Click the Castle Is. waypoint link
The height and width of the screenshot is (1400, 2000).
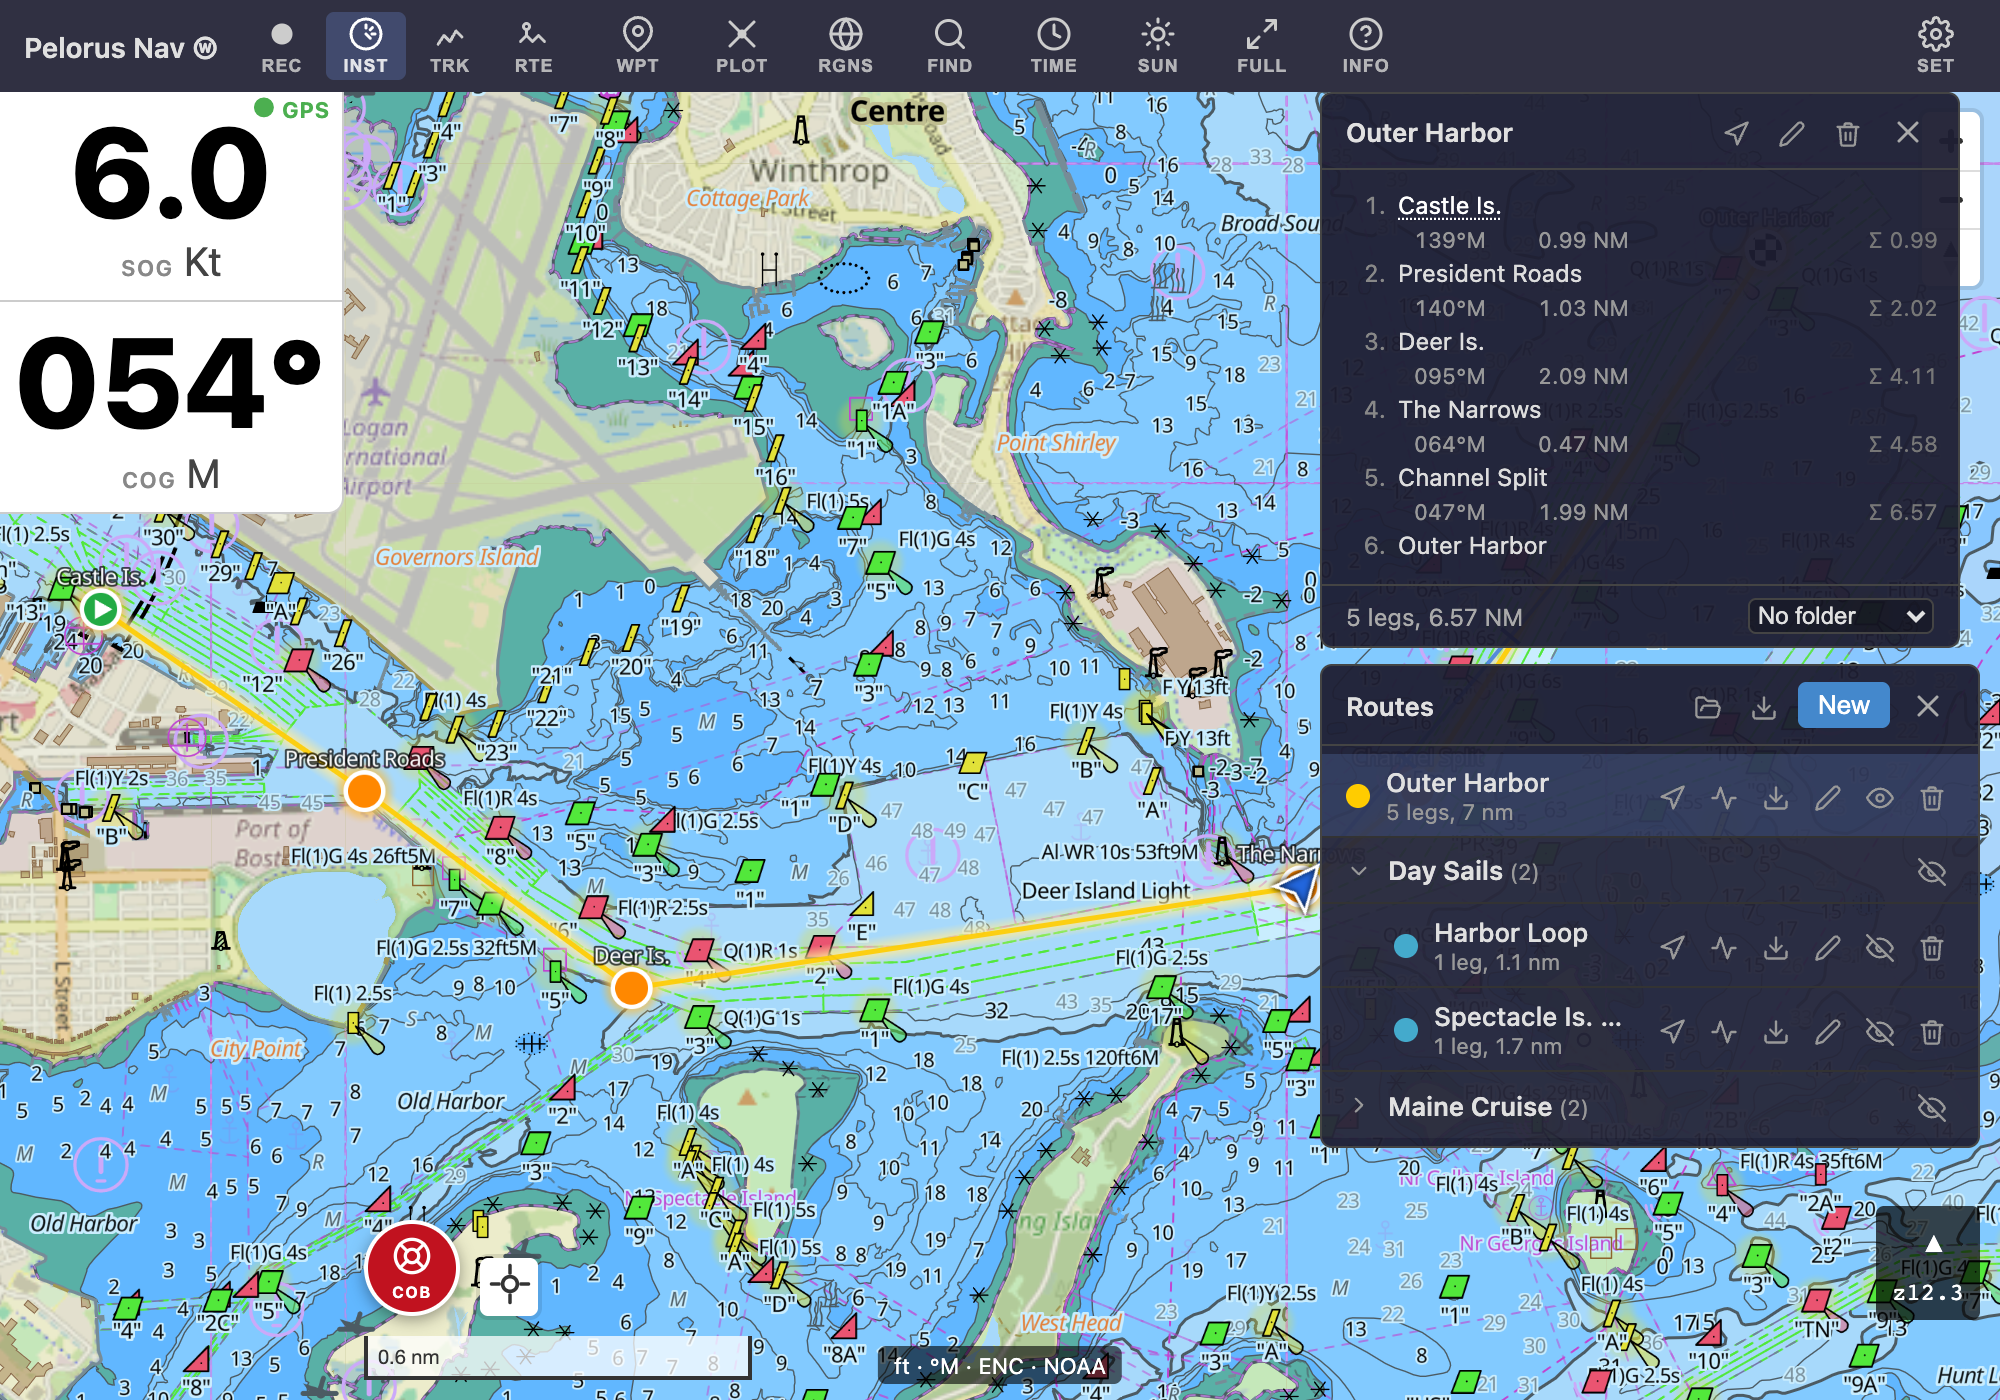tap(1449, 206)
